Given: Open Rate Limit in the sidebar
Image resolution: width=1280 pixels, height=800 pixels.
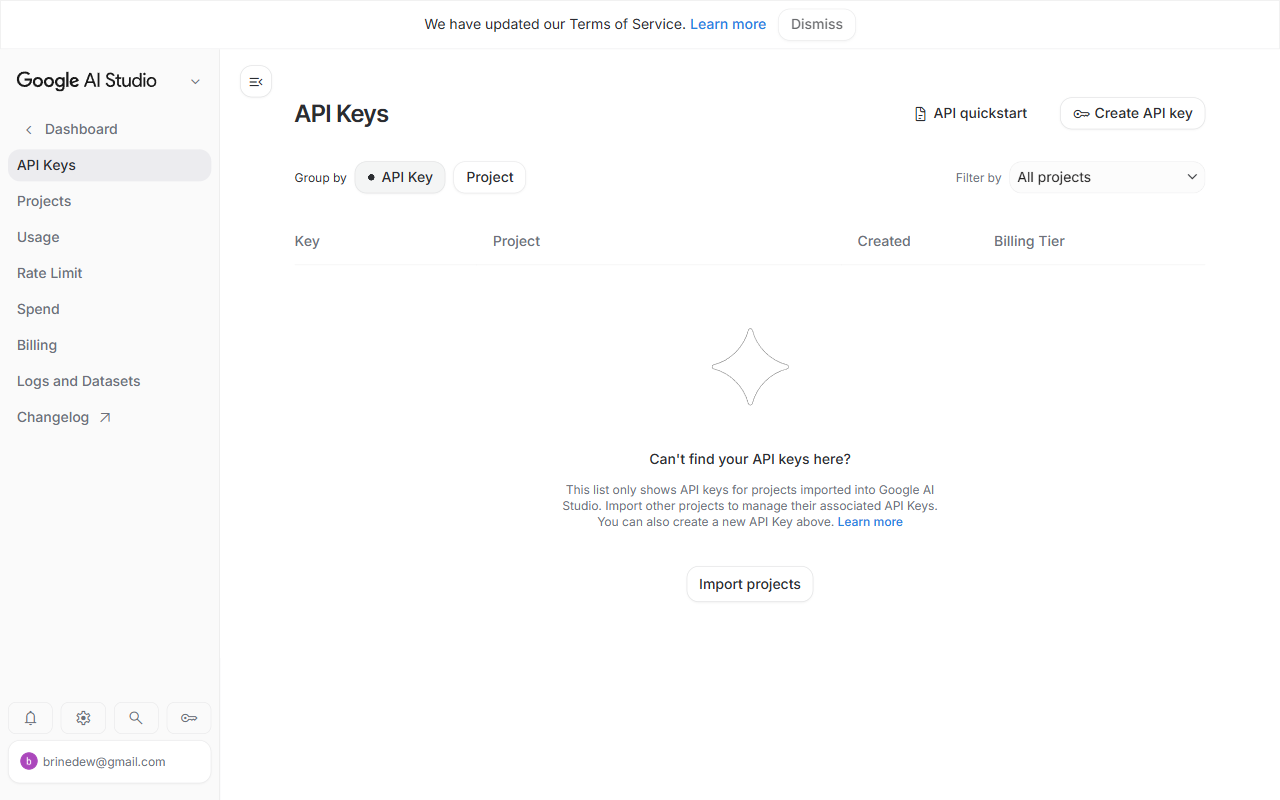Looking at the screenshot, I should [x=110, y=273].
